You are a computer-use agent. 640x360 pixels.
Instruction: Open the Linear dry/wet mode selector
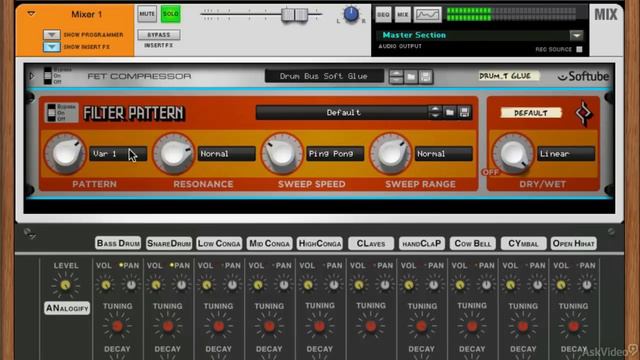[566, 154]
